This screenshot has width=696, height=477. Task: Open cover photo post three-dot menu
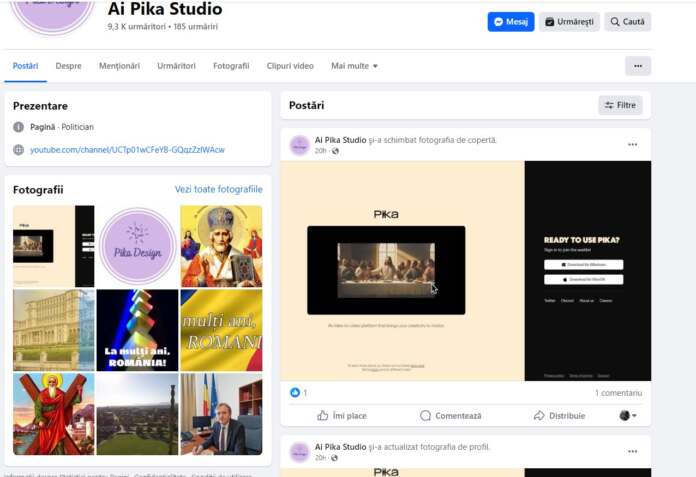click(633, 145)
